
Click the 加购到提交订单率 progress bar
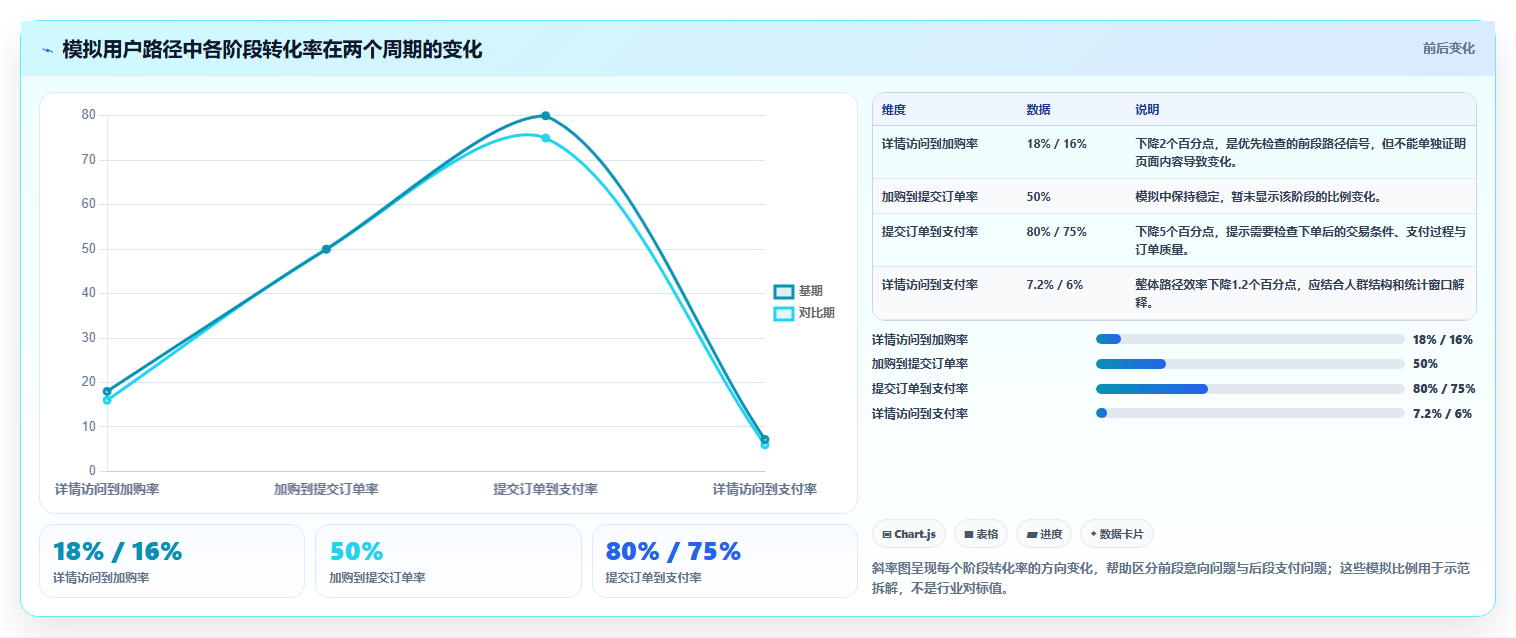[1250, 364]
